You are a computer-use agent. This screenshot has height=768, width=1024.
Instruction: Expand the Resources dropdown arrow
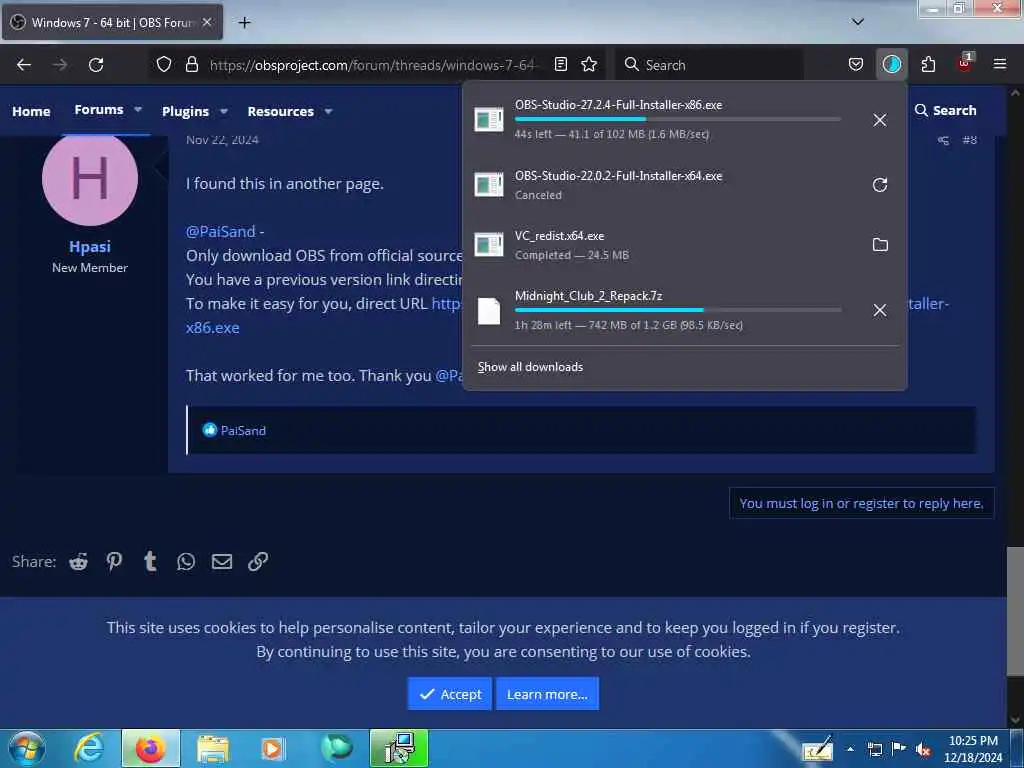tap(328, 111)
